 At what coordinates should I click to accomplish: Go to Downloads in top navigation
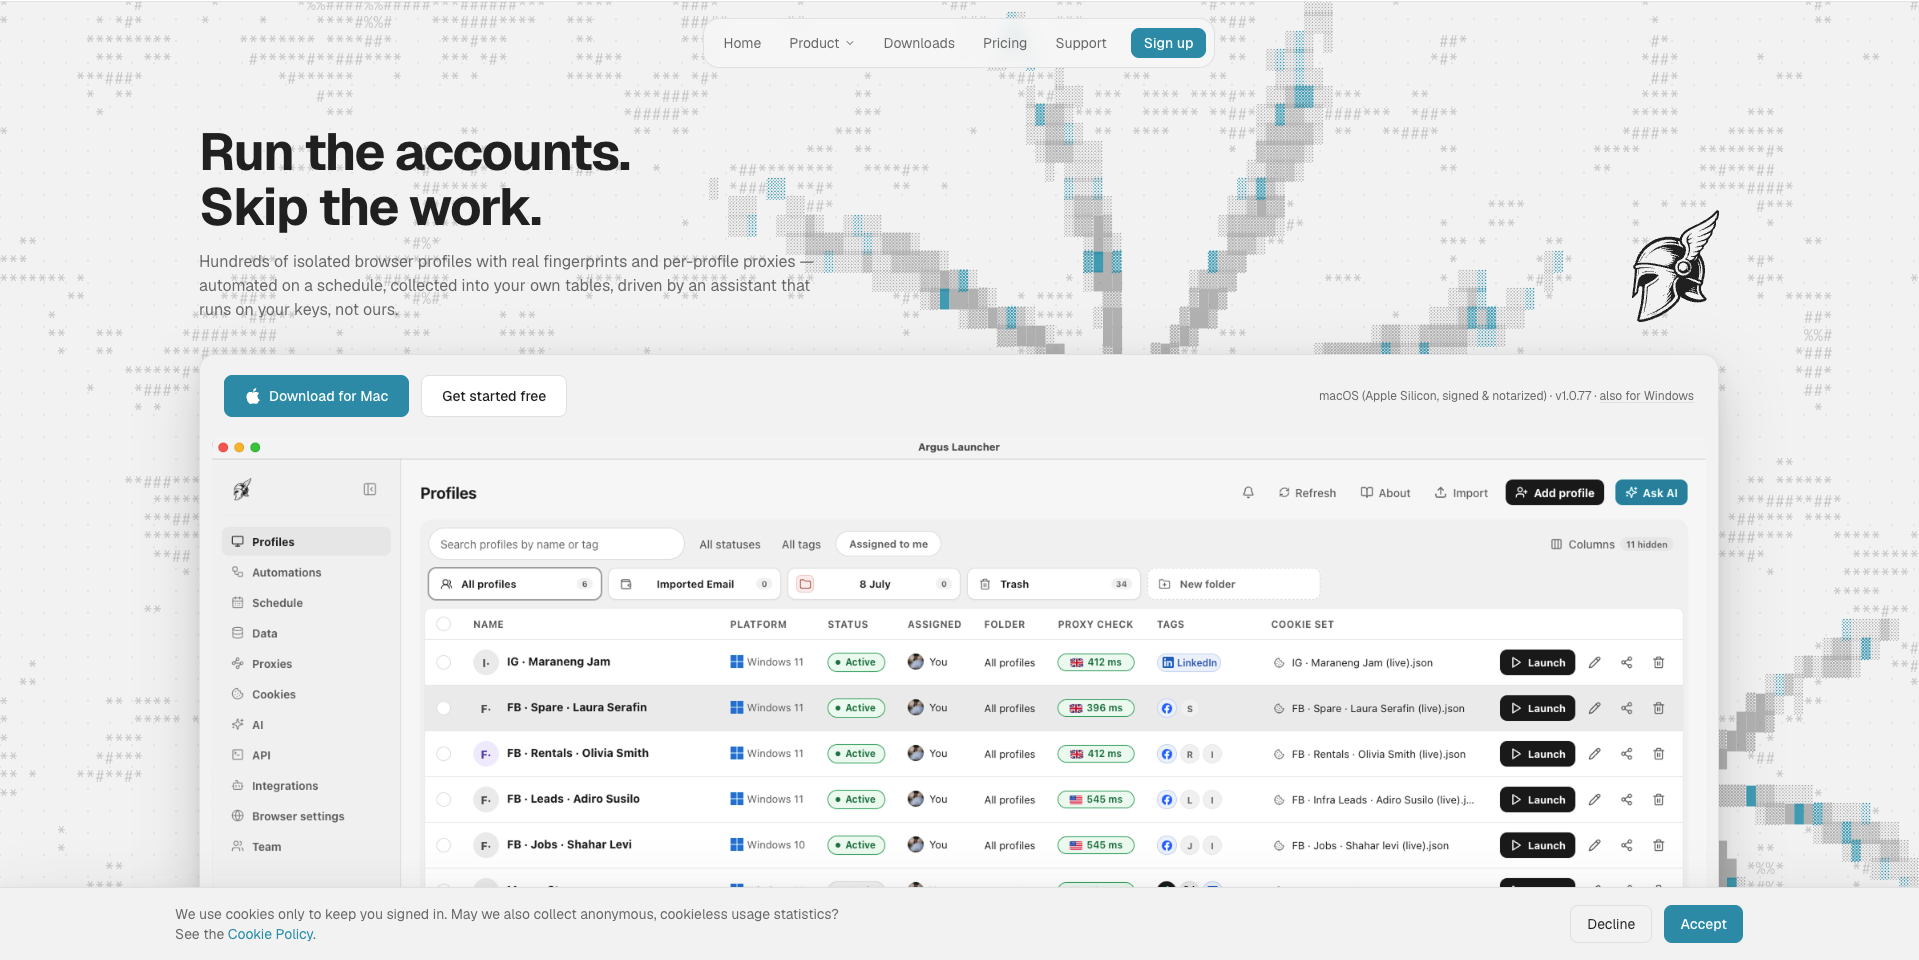pyautogui.click(x=919, y=43)
